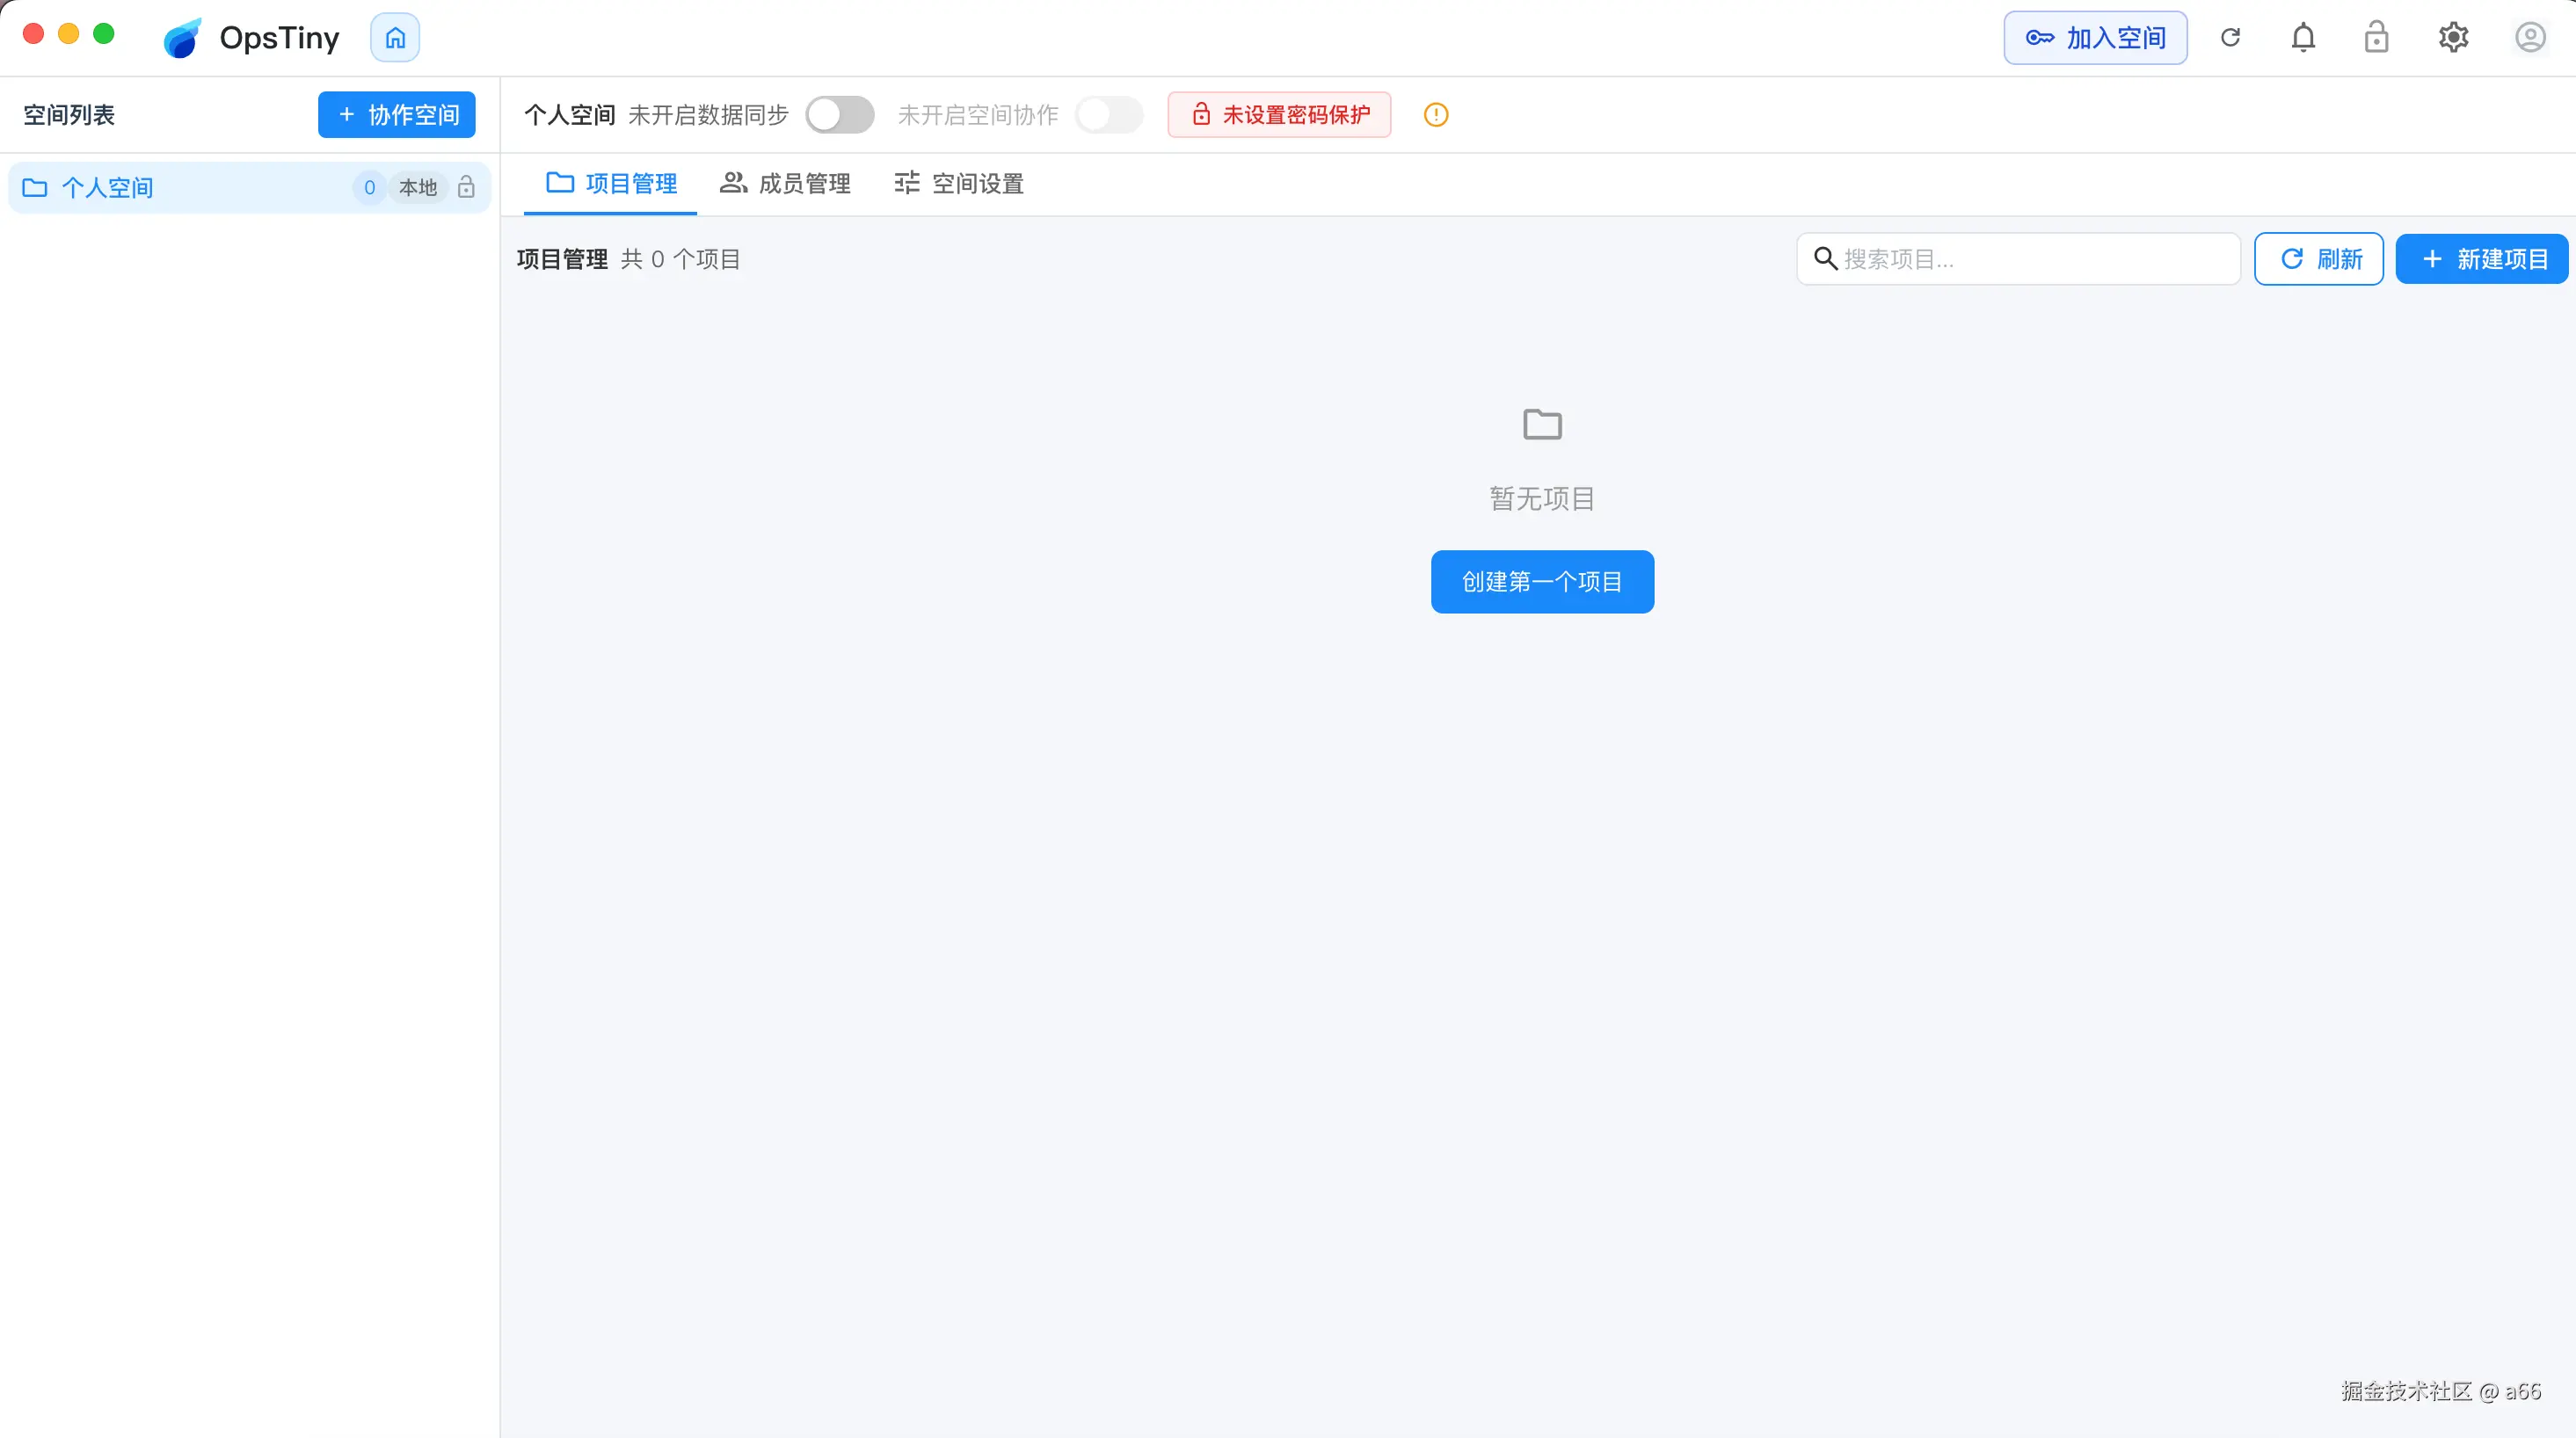The width and height of the screenshot is (2576, 1438).
Task: Click the Home icon beside the OpsTiny logo
Action: (394, 37)
